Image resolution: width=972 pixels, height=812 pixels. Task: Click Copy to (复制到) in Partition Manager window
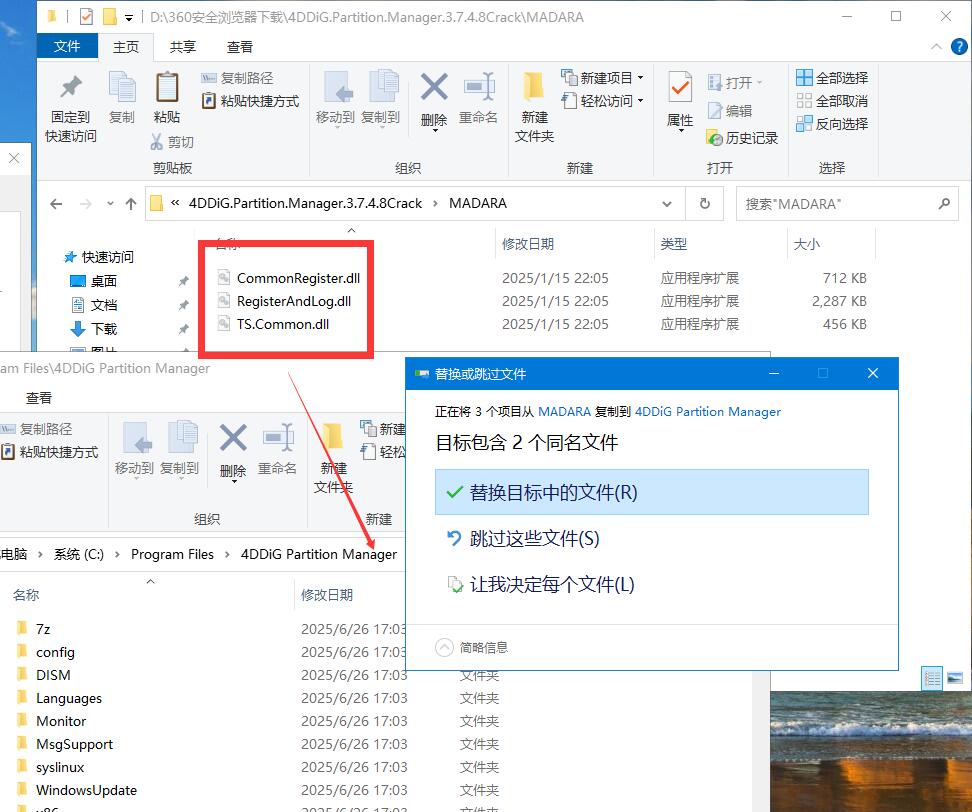180,448
